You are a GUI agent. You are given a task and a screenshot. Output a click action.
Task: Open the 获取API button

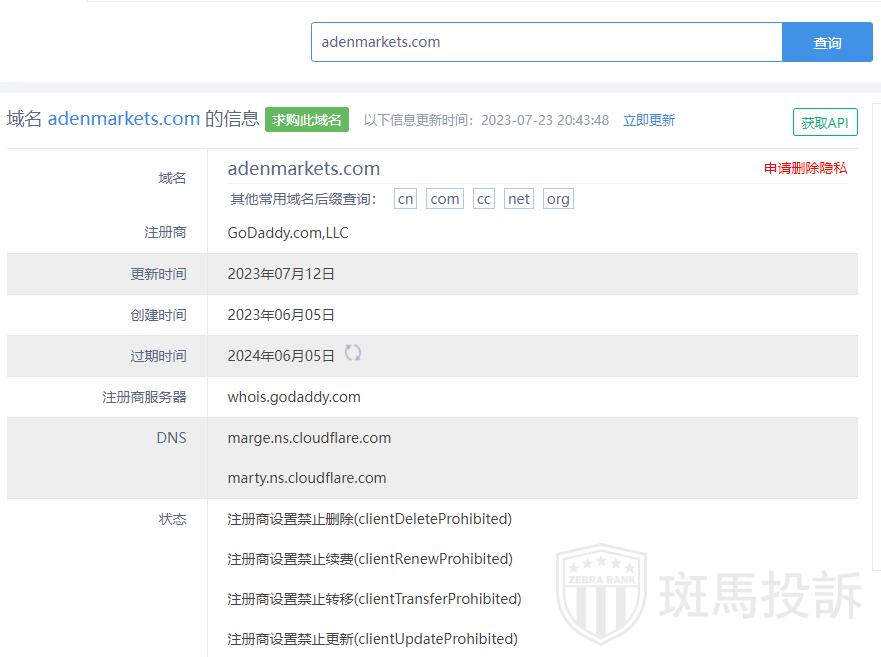824,123
